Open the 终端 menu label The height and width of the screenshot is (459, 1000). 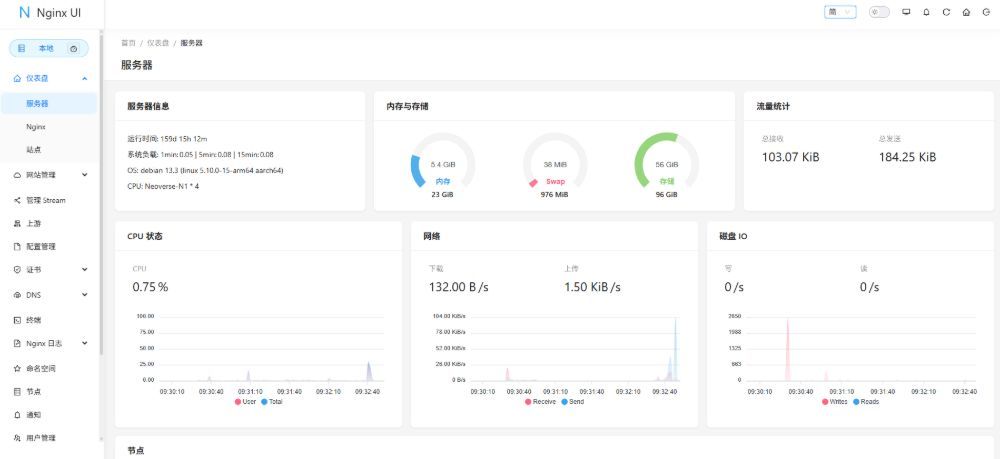(x=34, y=320)
